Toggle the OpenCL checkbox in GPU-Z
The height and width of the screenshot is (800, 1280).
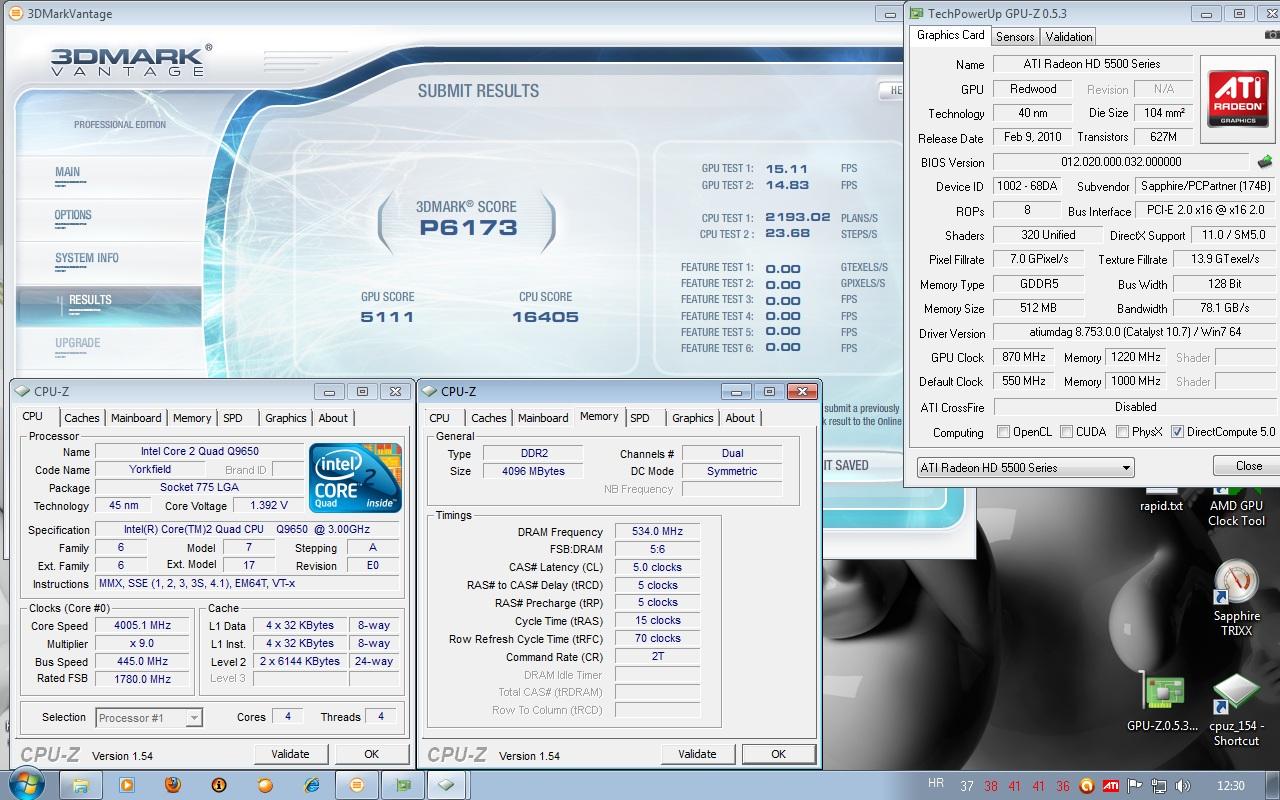coord(1003,432)
